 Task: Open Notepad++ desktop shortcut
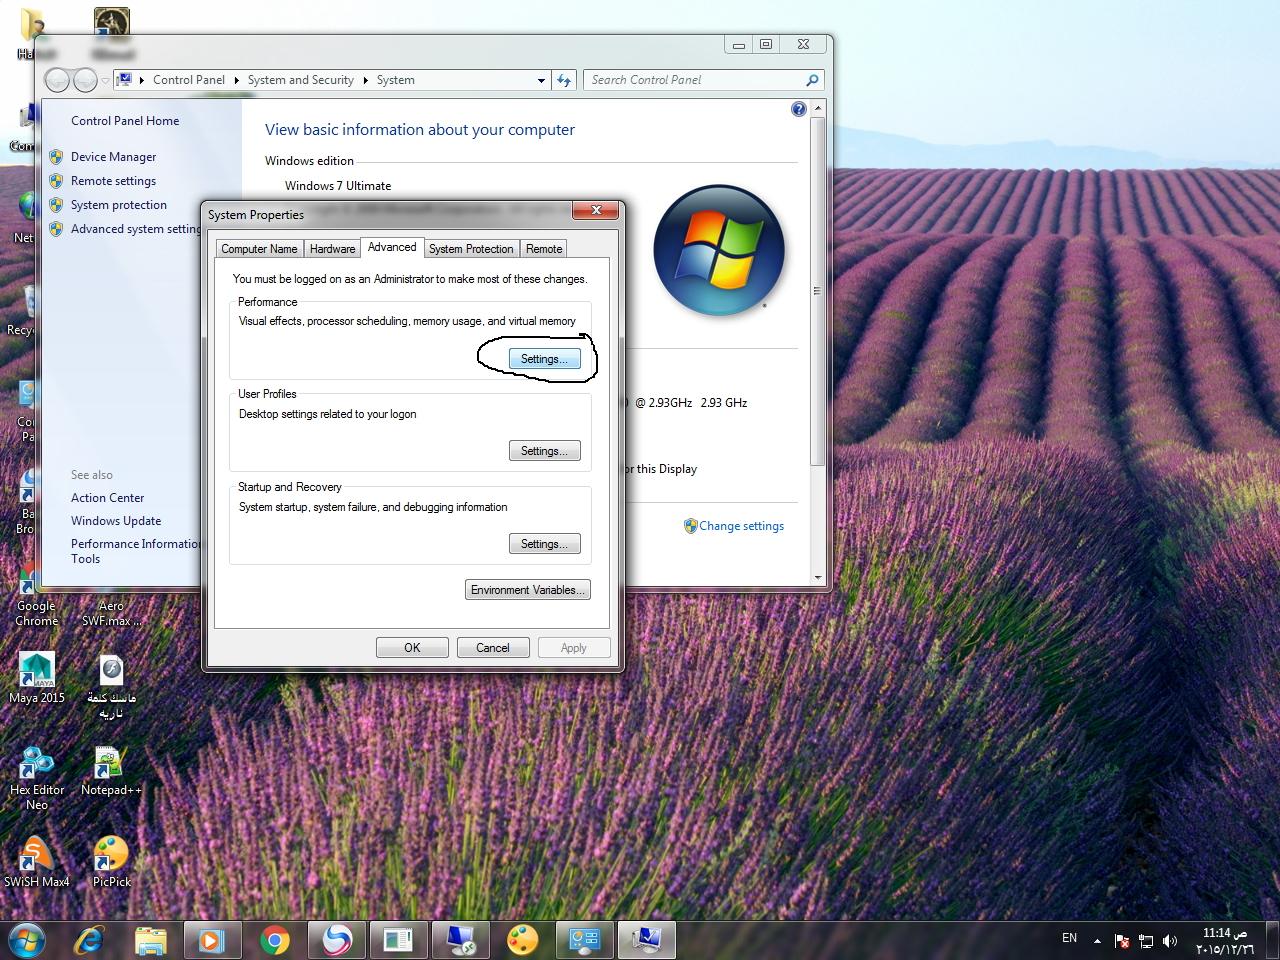click(111, 770)
